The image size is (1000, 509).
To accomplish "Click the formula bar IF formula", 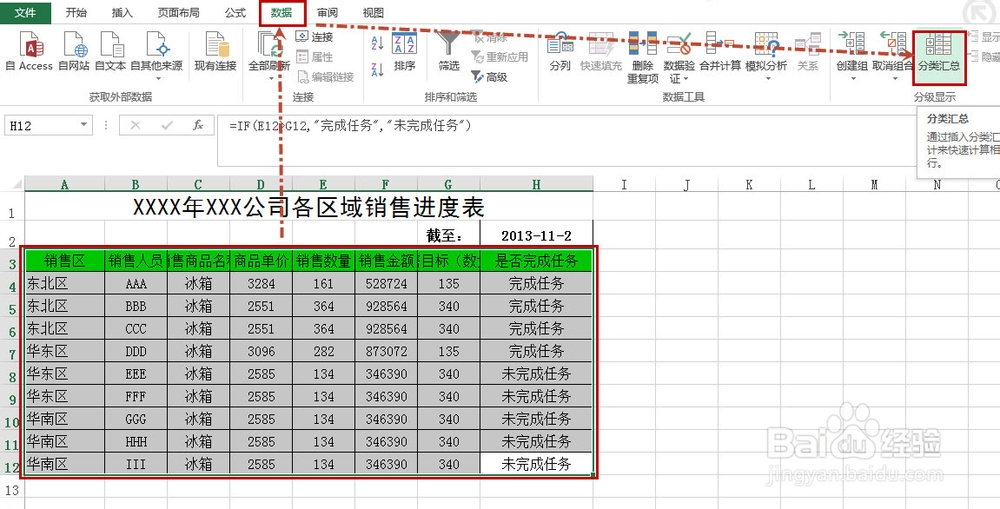I will pyautogui.click(x=350, y=126).
